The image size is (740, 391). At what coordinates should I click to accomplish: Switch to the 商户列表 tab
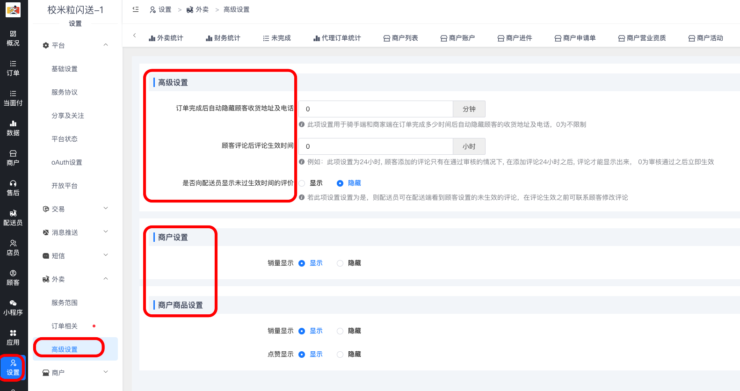coord(401,38)
